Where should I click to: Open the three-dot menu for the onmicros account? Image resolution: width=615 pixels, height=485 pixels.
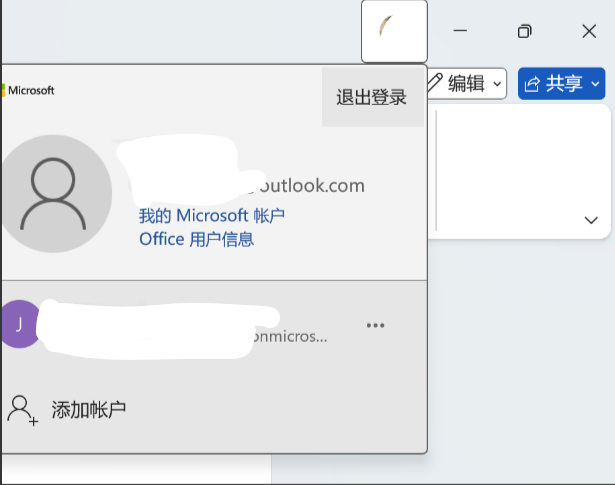click(375, 325)
